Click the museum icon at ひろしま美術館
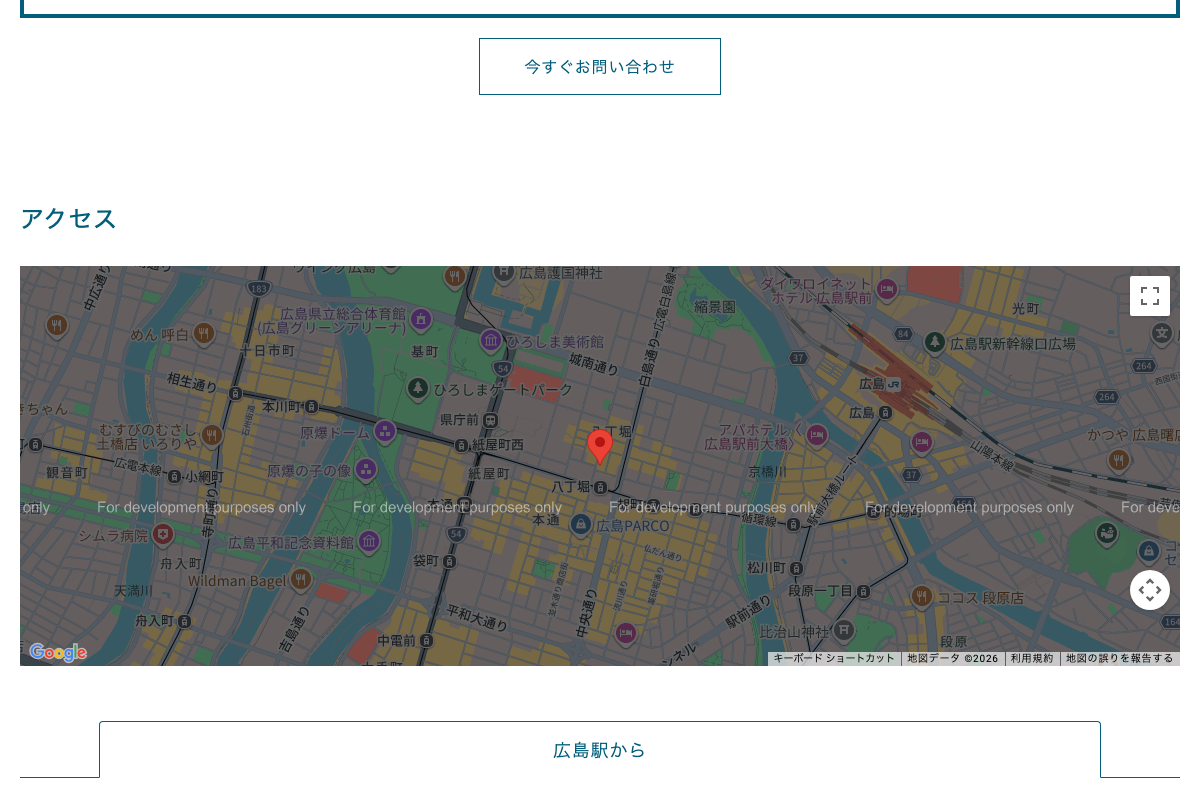 click(x=490, y=340)
